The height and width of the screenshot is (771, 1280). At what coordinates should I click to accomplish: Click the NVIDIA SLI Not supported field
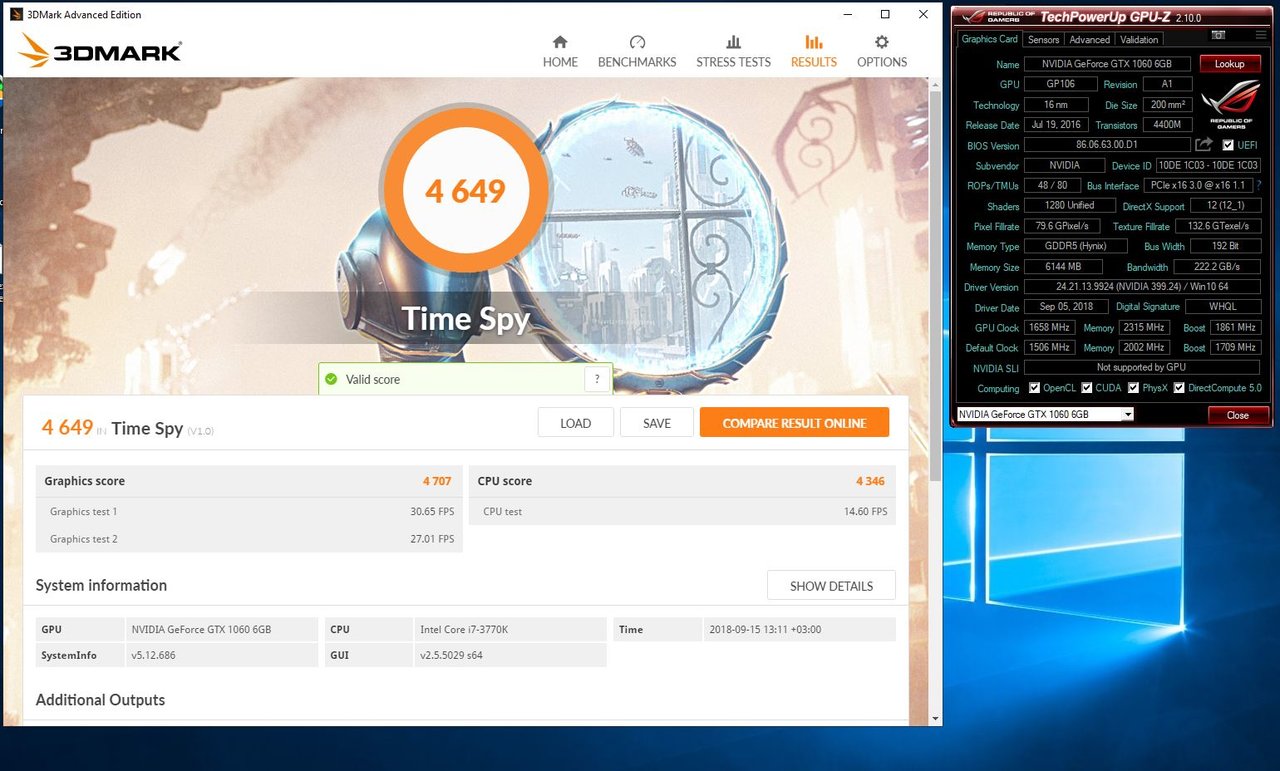[x=1142, y=367]
